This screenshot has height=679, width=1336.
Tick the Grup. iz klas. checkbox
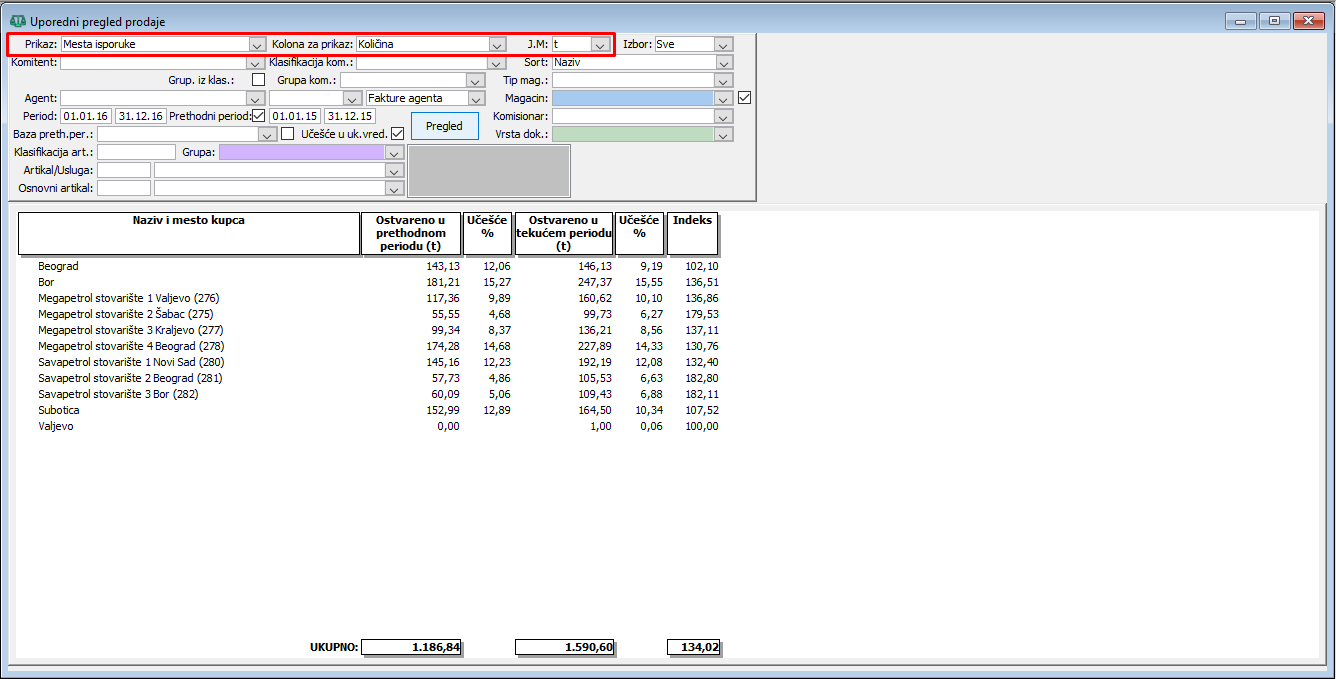point(258,80)
